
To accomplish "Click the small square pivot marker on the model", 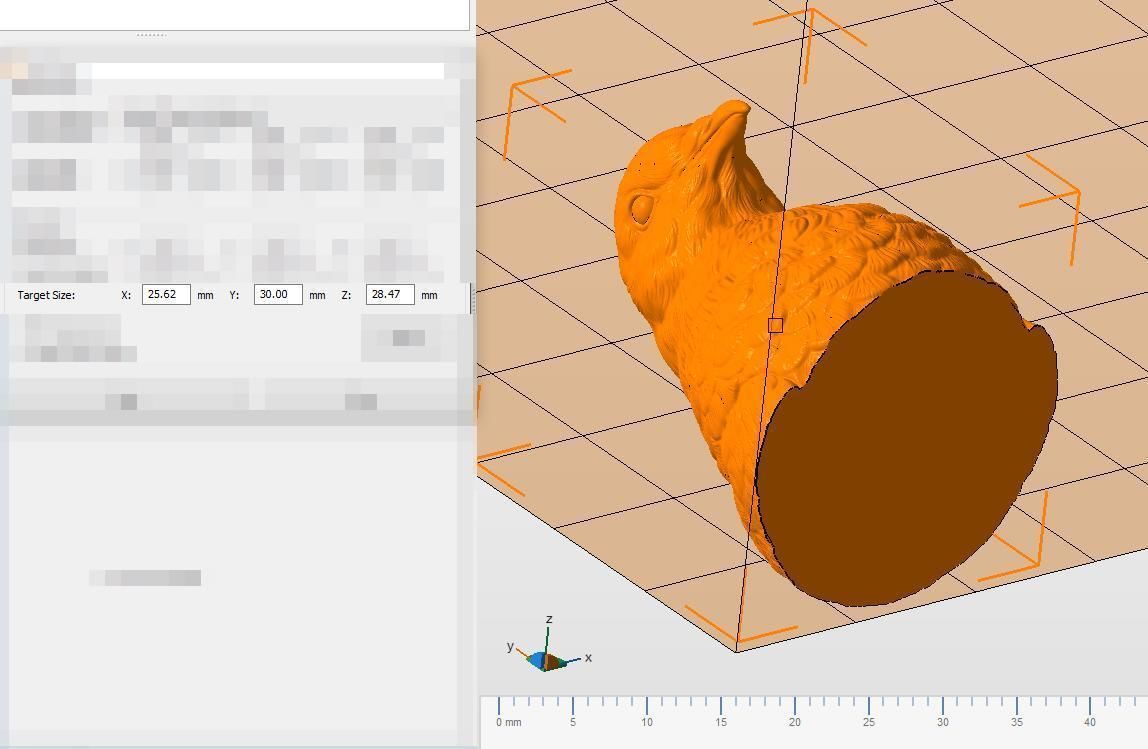I will 775,325.
